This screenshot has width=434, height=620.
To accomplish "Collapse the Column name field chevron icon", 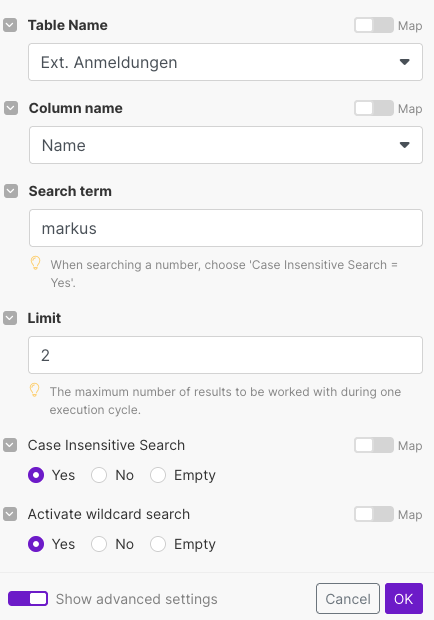I will coord(11,108).
